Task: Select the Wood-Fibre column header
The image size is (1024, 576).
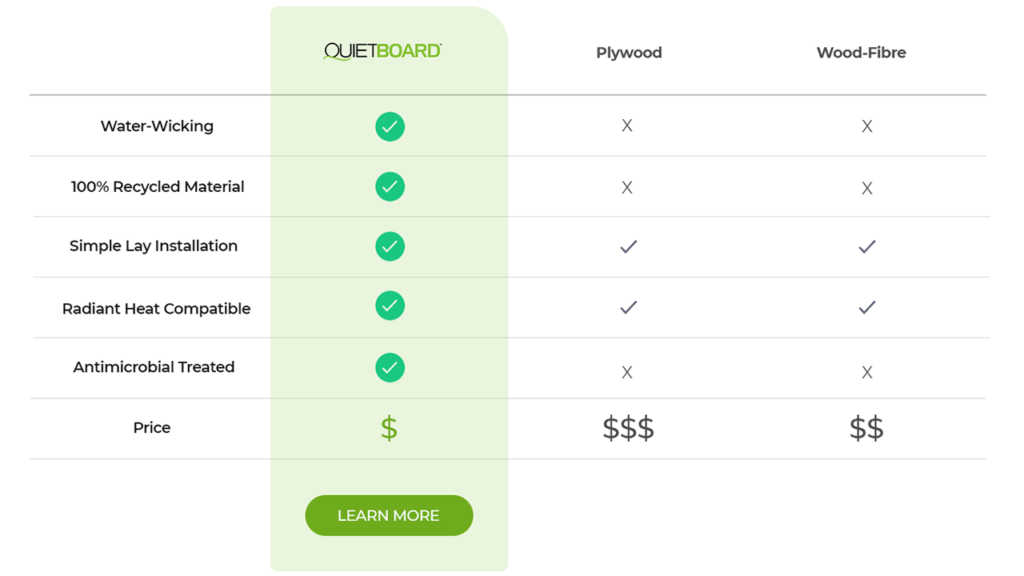Action: (x=861, y=52)
